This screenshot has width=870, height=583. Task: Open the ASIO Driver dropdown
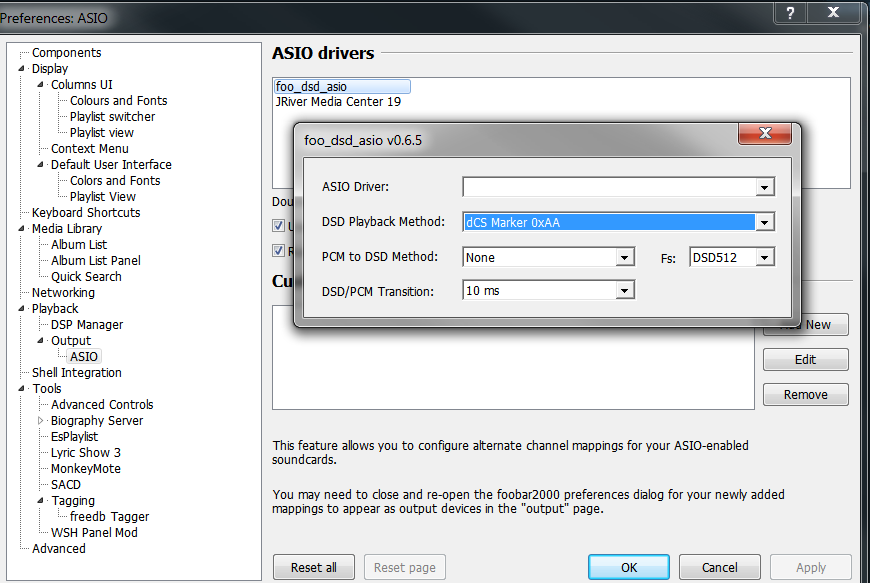(x=765, y=187)
